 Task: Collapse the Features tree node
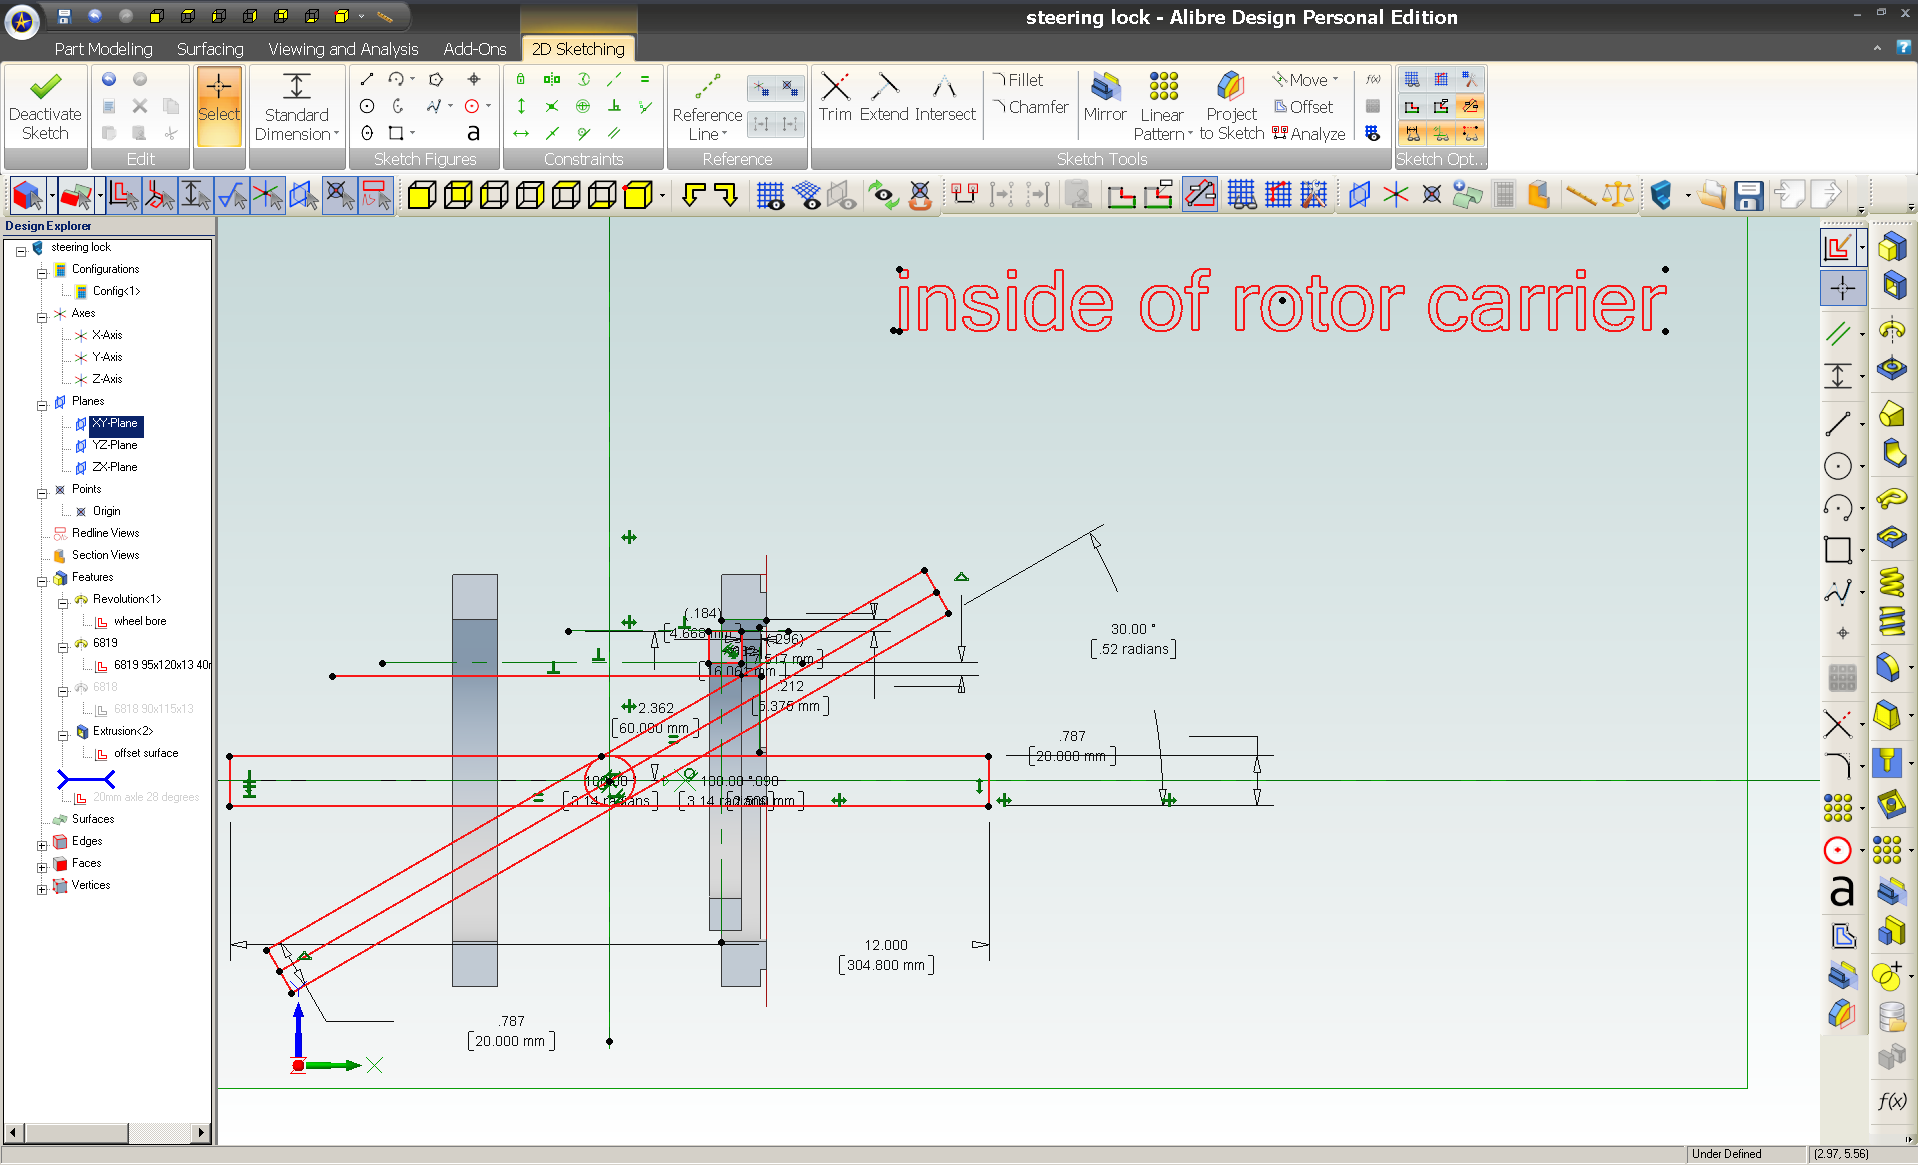coord(42,582)
